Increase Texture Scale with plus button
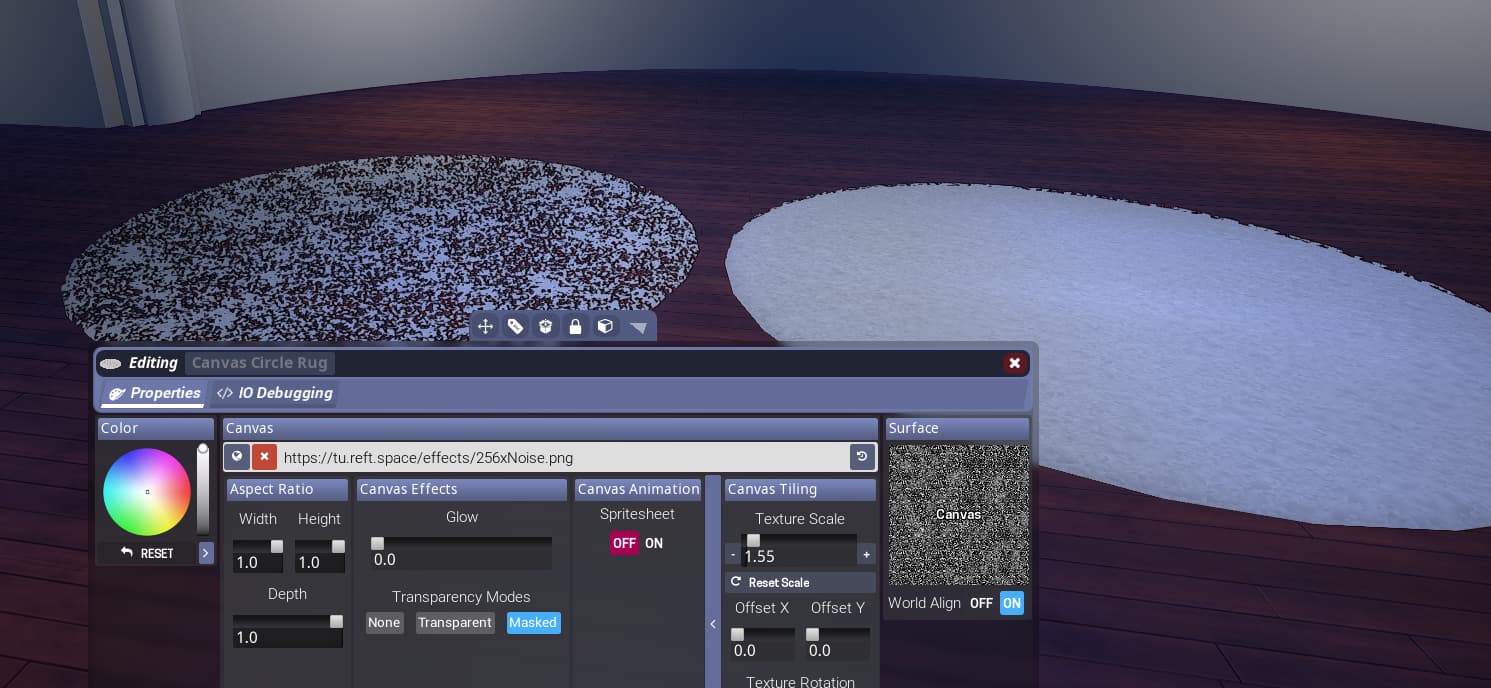The image size is (1491, 688). (866, 554)
